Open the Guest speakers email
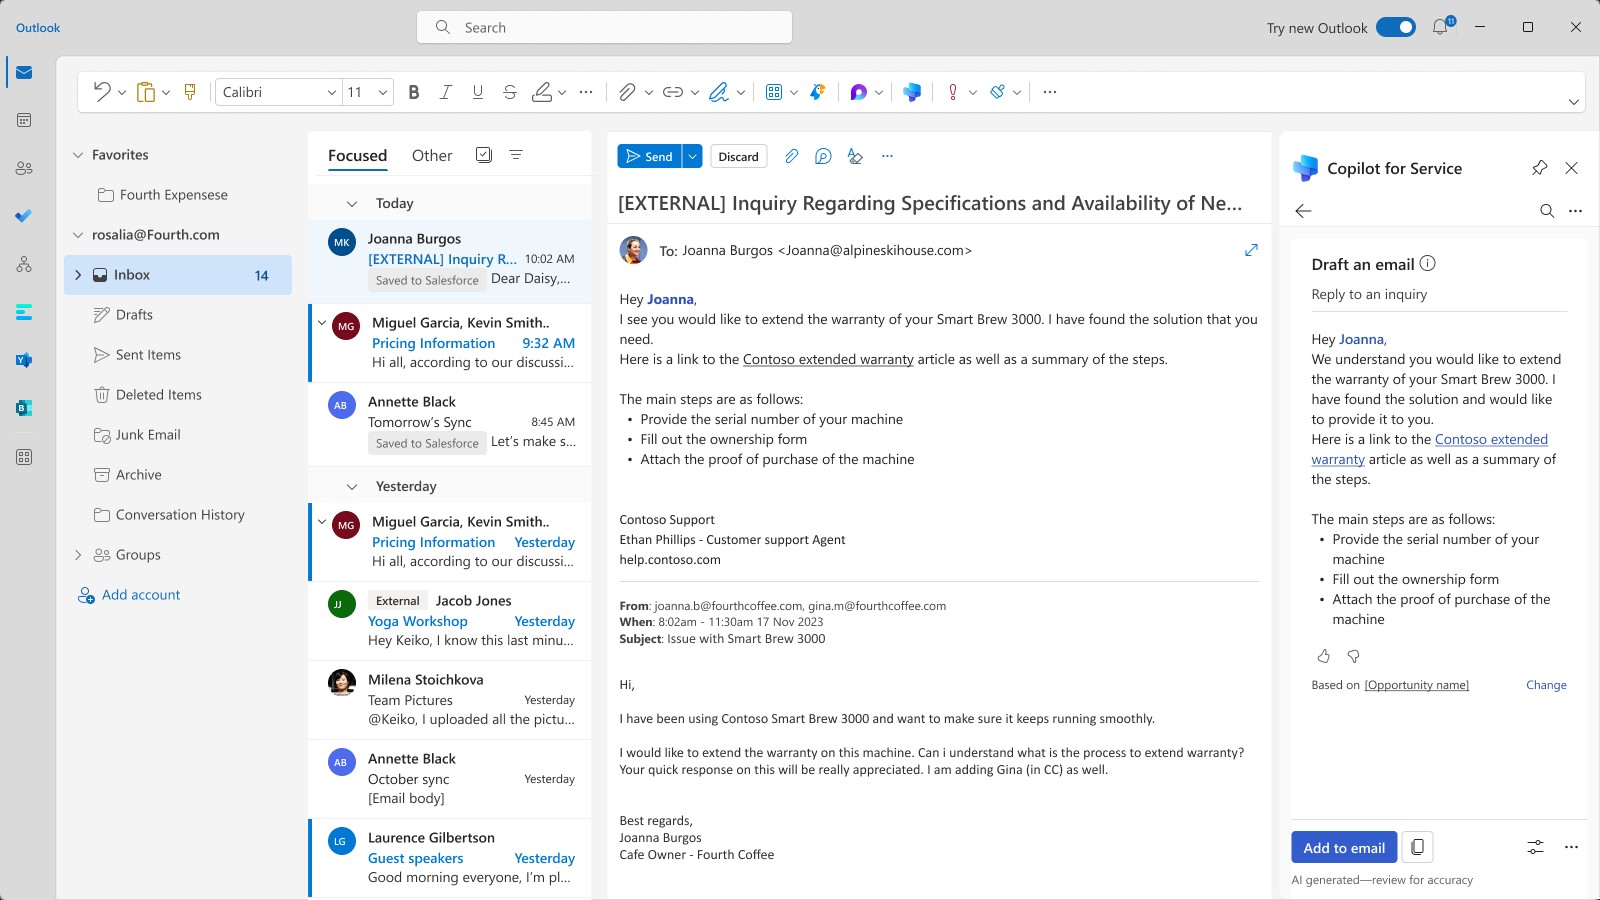The height and width of the screenshot is (900, 1600). (450, 858)
